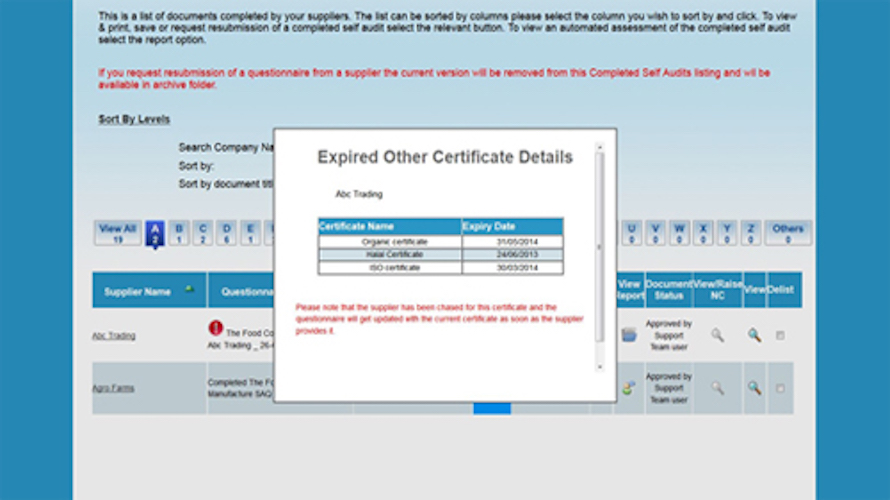This screenshot has width=890, height=500.
Task: Open View magnifier icon for Agro Farms
Action: [x=754, y=388]
